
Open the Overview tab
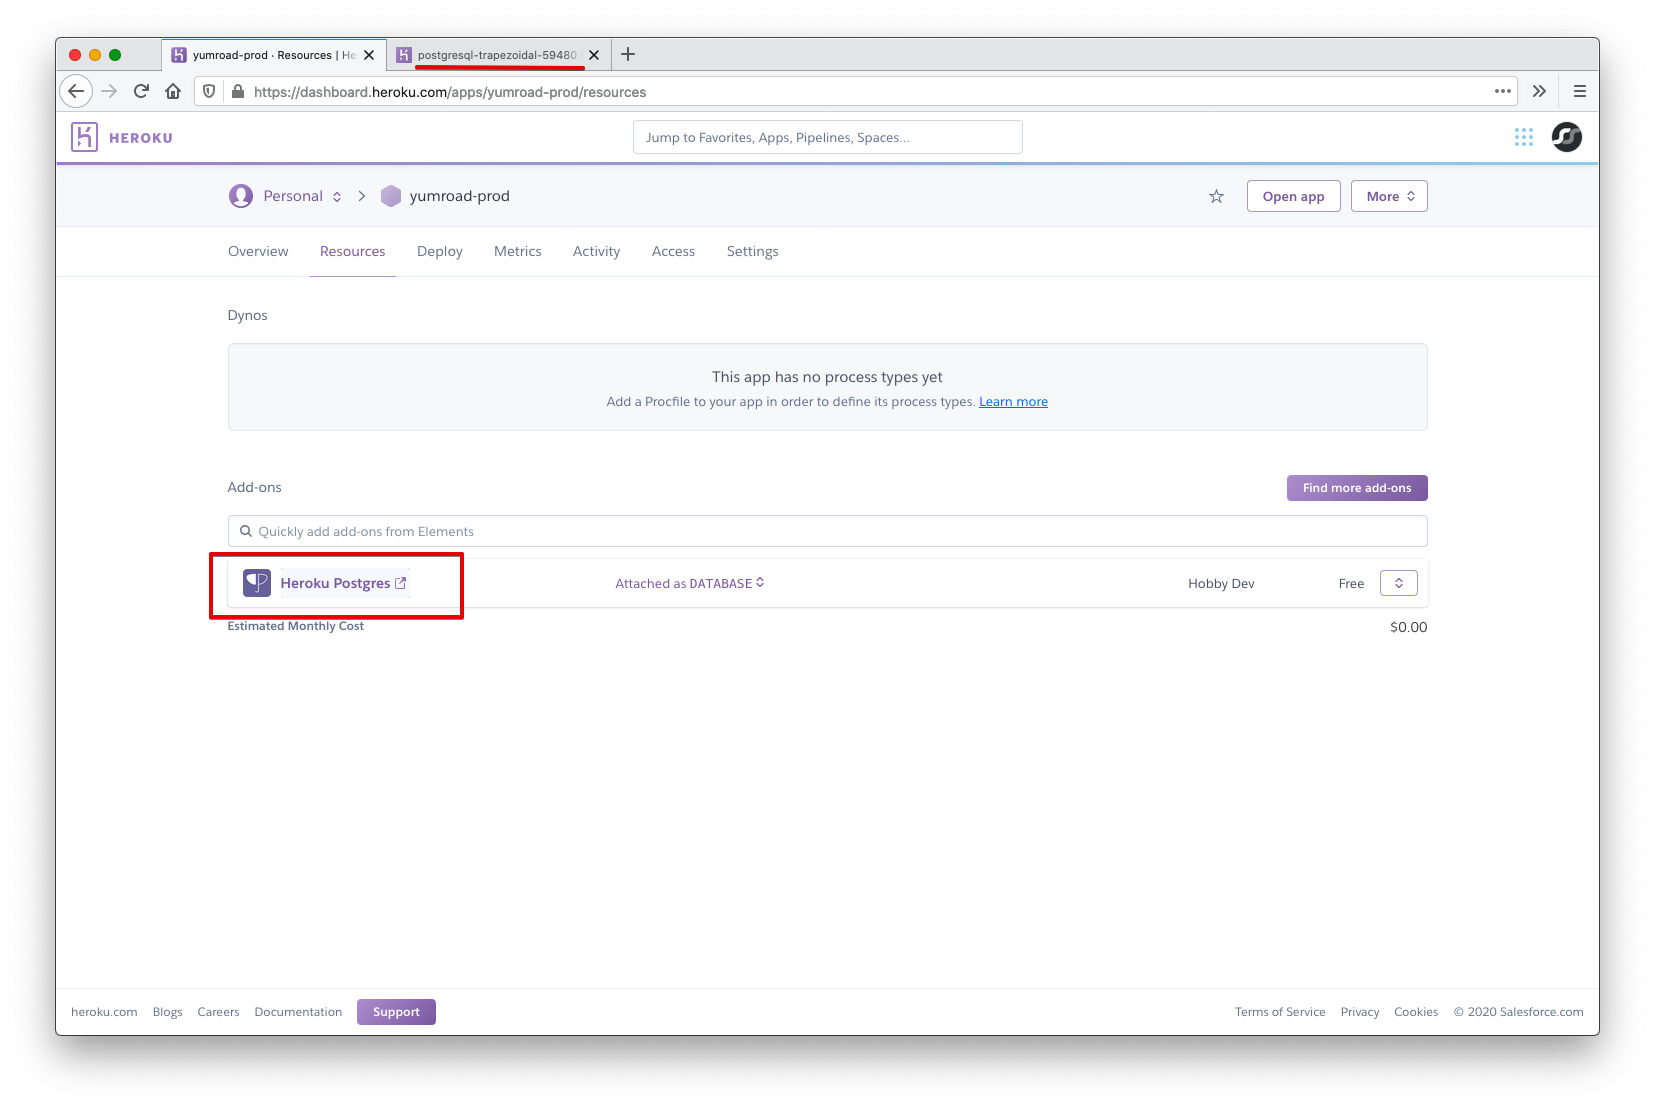pos(258,251)
